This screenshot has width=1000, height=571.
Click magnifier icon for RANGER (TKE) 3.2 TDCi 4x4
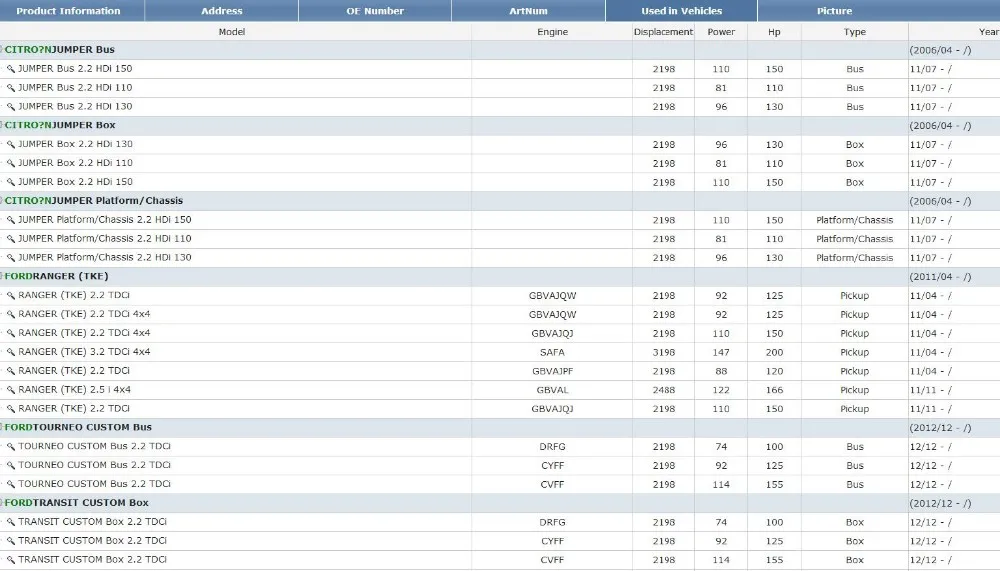tap(11, 352)
